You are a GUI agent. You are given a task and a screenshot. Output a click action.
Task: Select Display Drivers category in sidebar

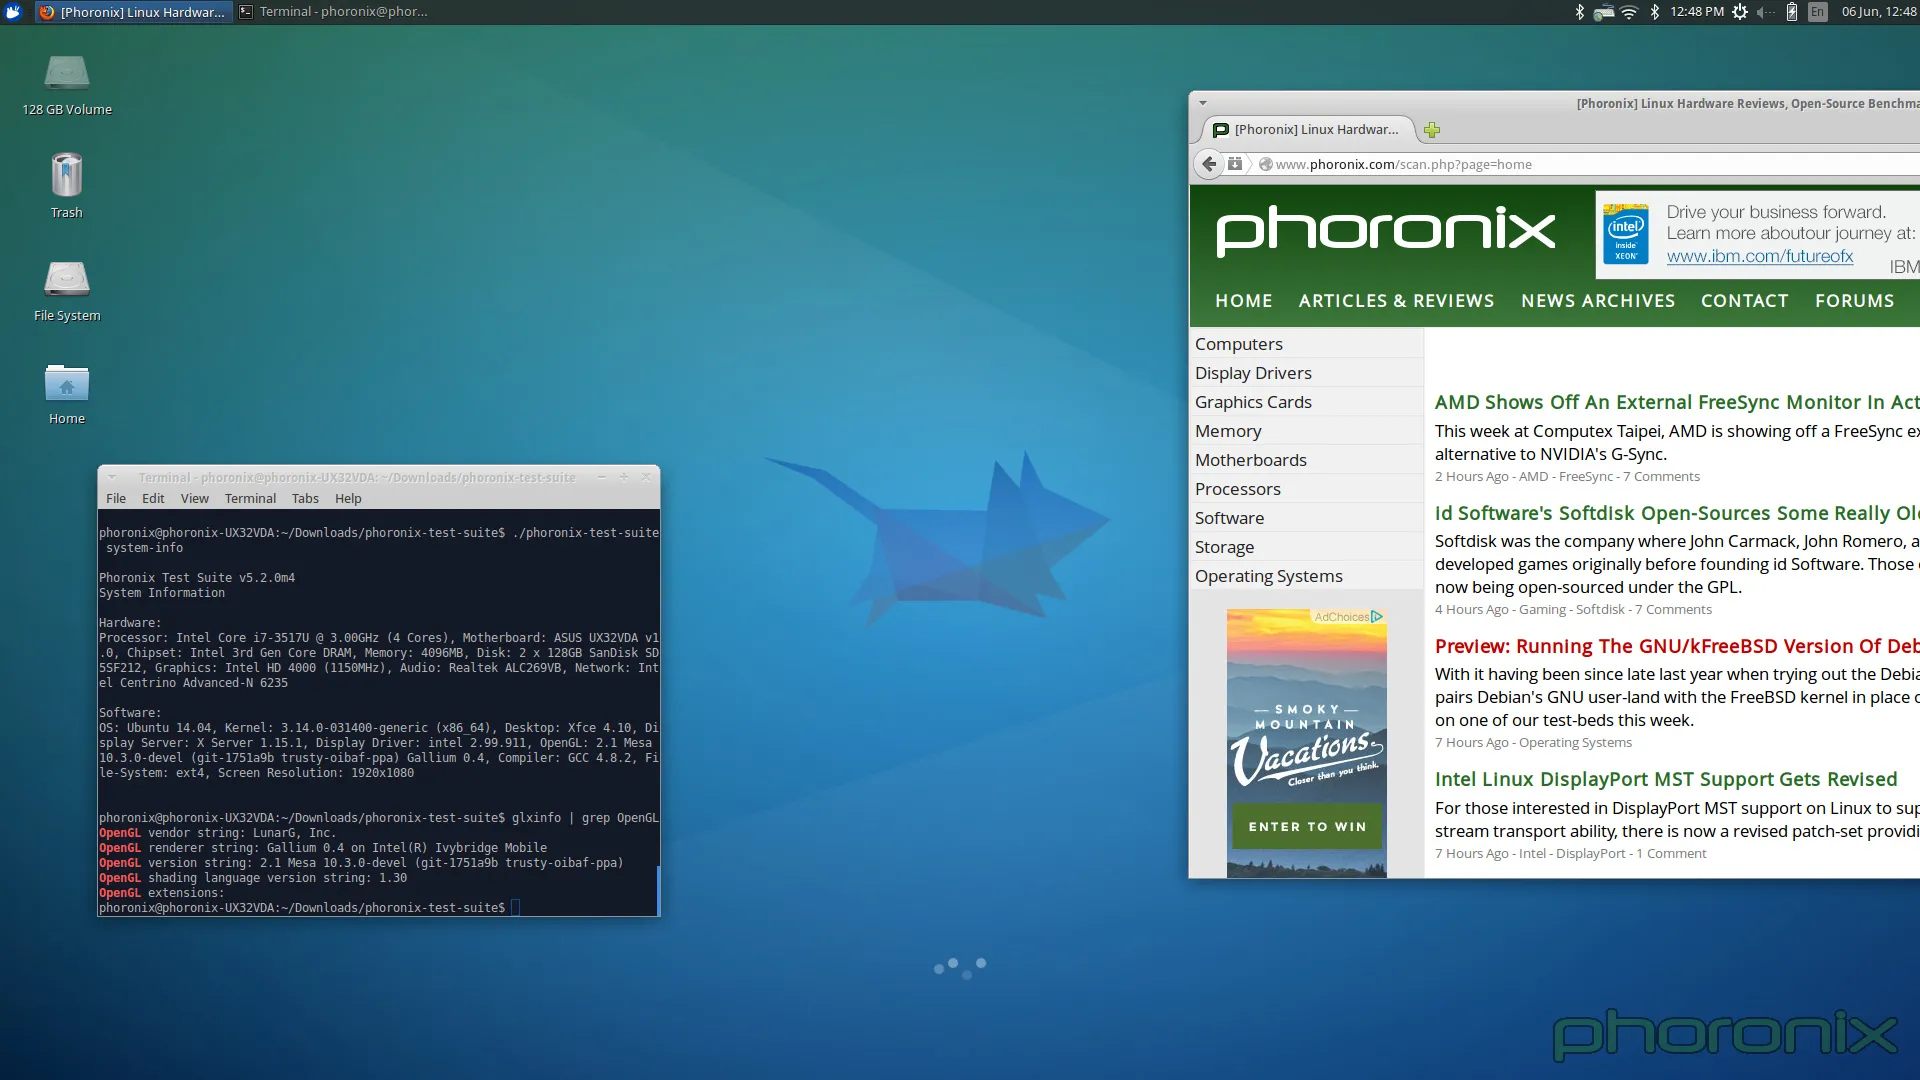1307,373
